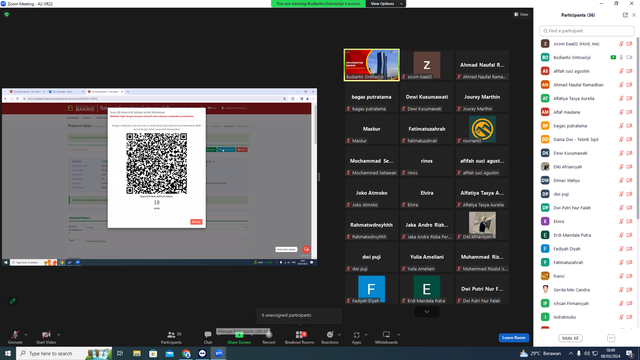The image size is (640, 360).
Task: Select Budianto Ontowirjo's video tile
Action: [371, 65]
